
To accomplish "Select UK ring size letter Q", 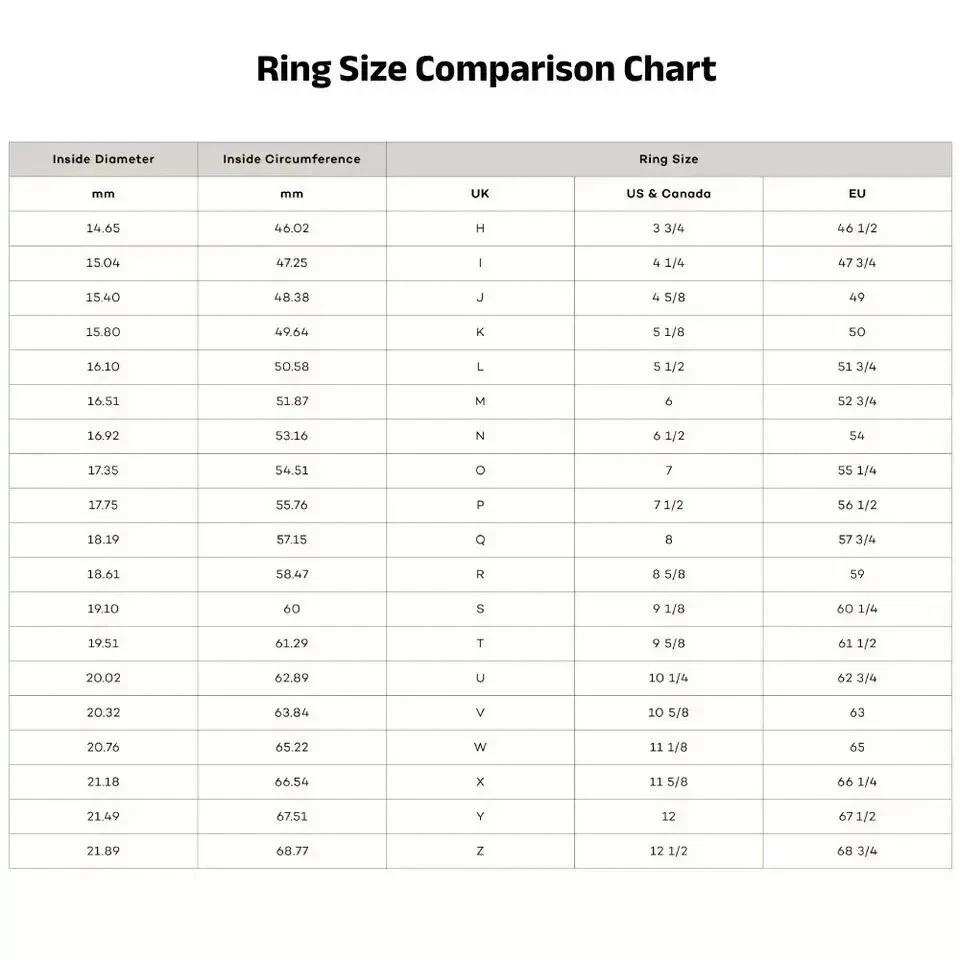I will click(480, 540).
